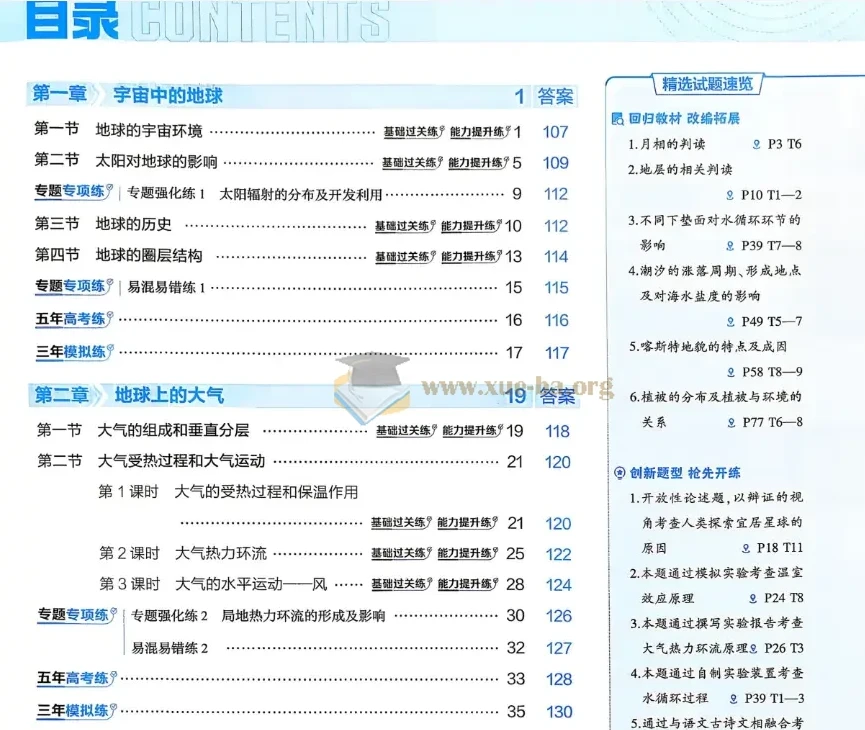Screen dimensions: 865x730
Task: Select the 太阳对地球的影响 section title
Action: tap(156, 162)
